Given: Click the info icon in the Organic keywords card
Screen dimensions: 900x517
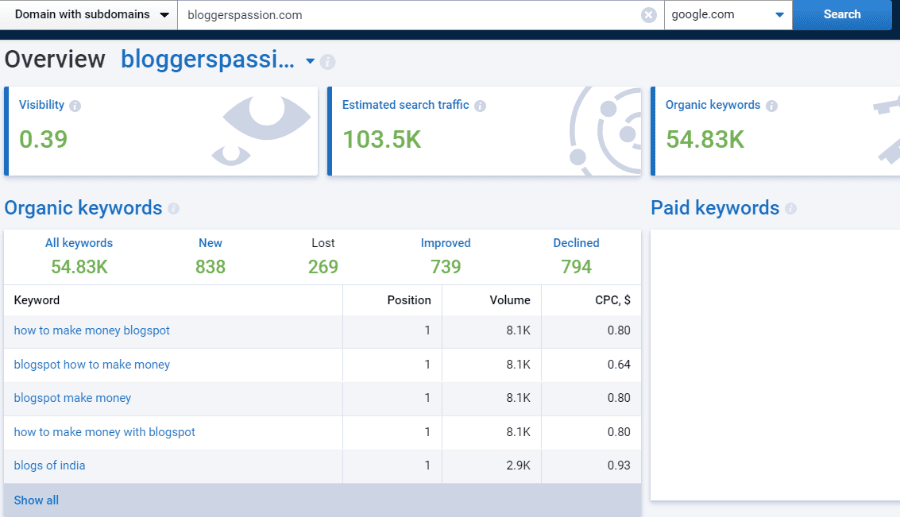Looking at the screenshot, I should [771, 106].
